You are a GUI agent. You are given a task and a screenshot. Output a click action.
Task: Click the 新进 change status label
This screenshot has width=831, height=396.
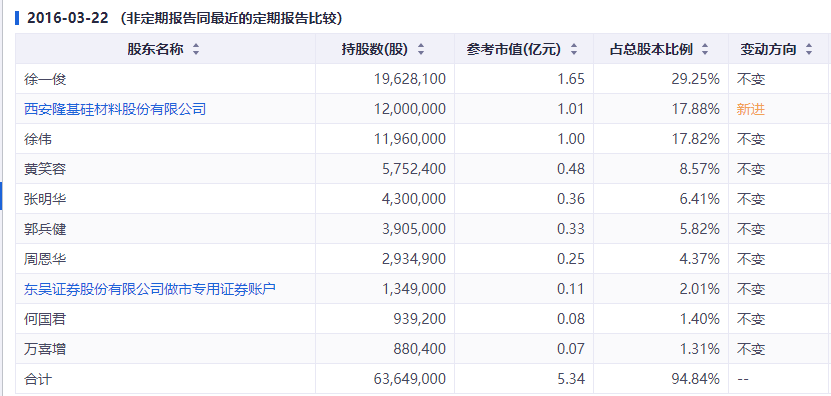tap(751, 110)
